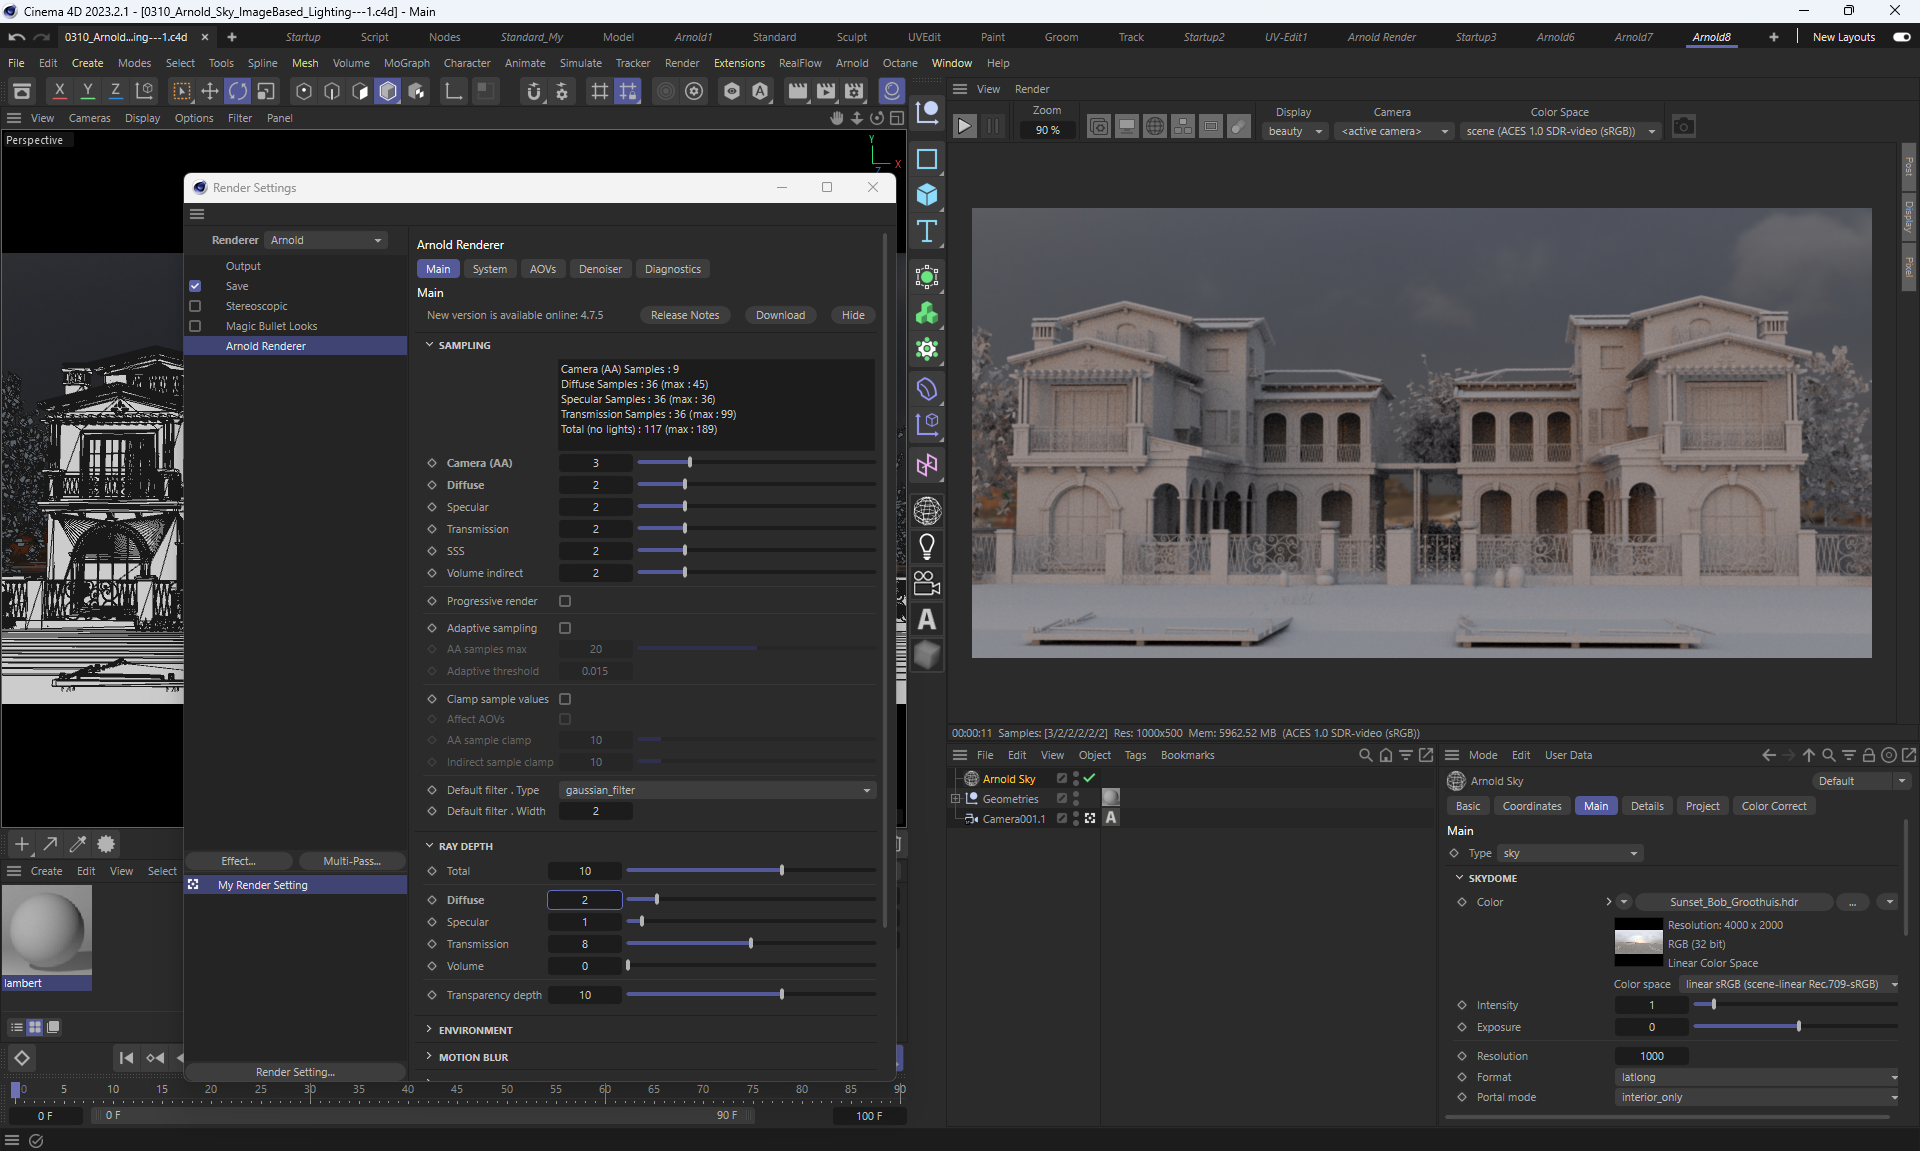Screen dimensions: 1920x1151
Task: Open the Default filter Type dropdown
Action: [x=717, y=790]
